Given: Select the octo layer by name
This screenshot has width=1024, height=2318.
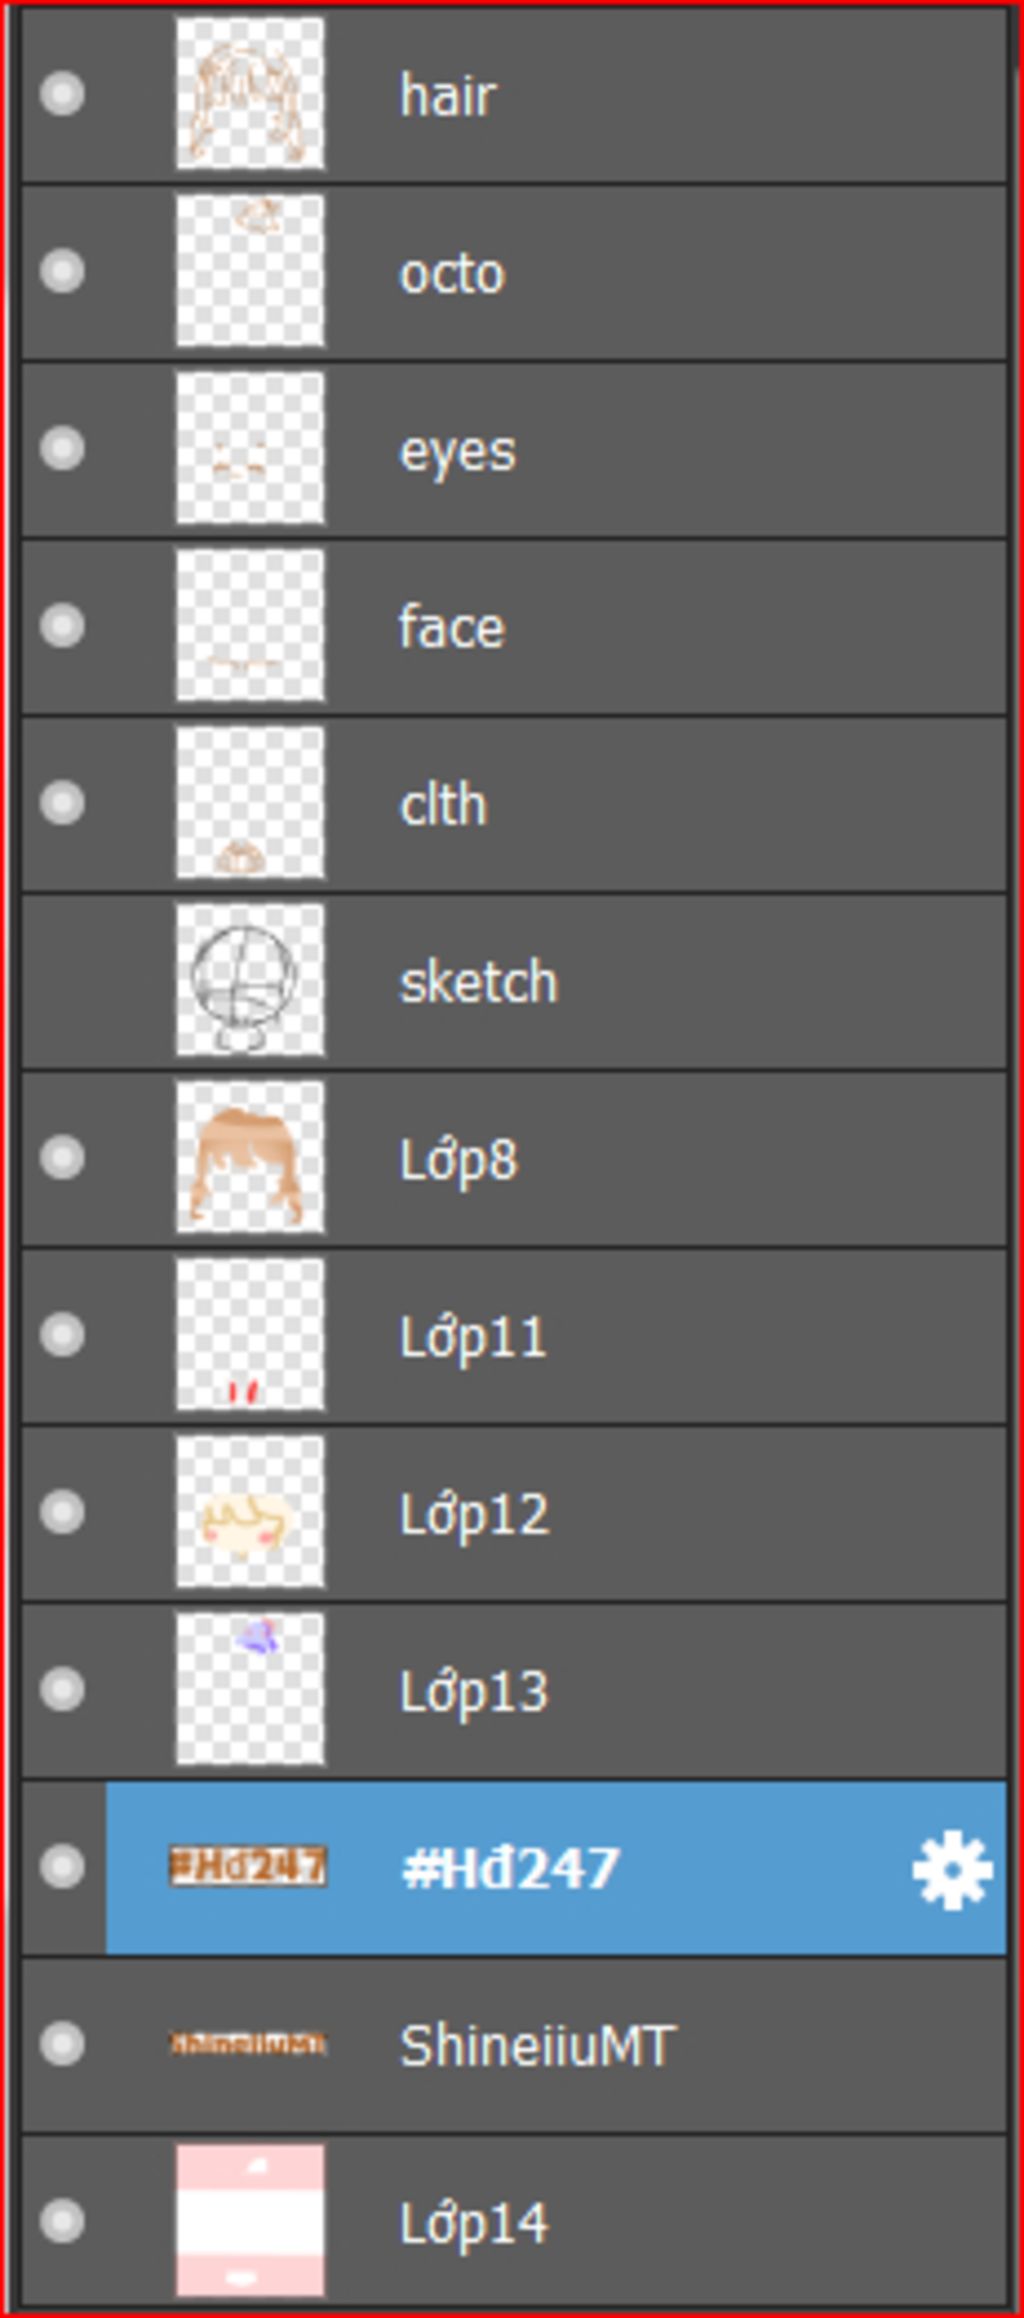Looking at the screenshot, I should coord(452,274).
